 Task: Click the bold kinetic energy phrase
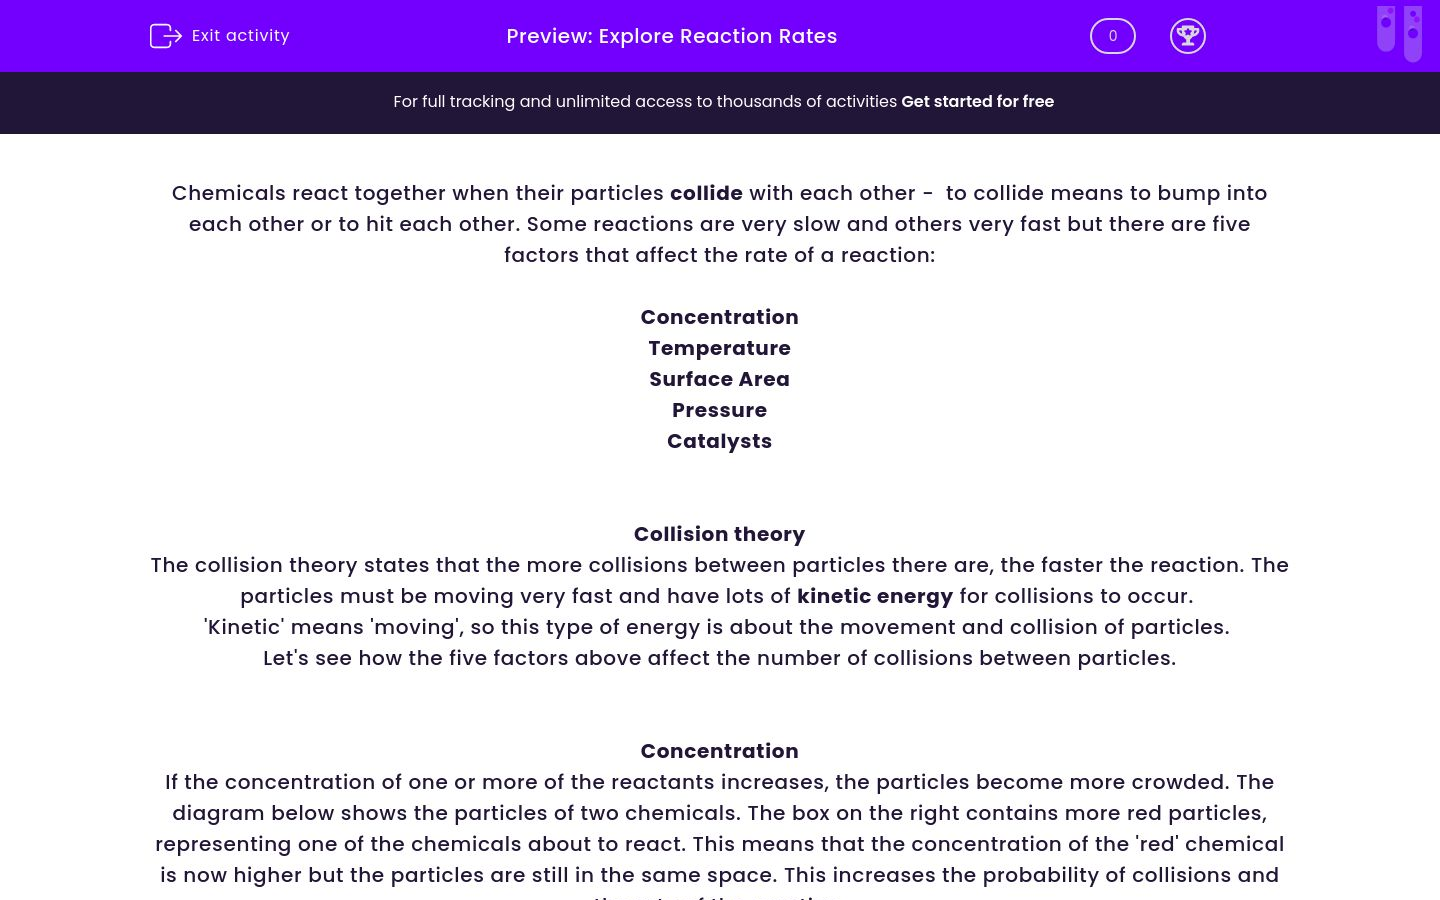click(x=875, y=596)
